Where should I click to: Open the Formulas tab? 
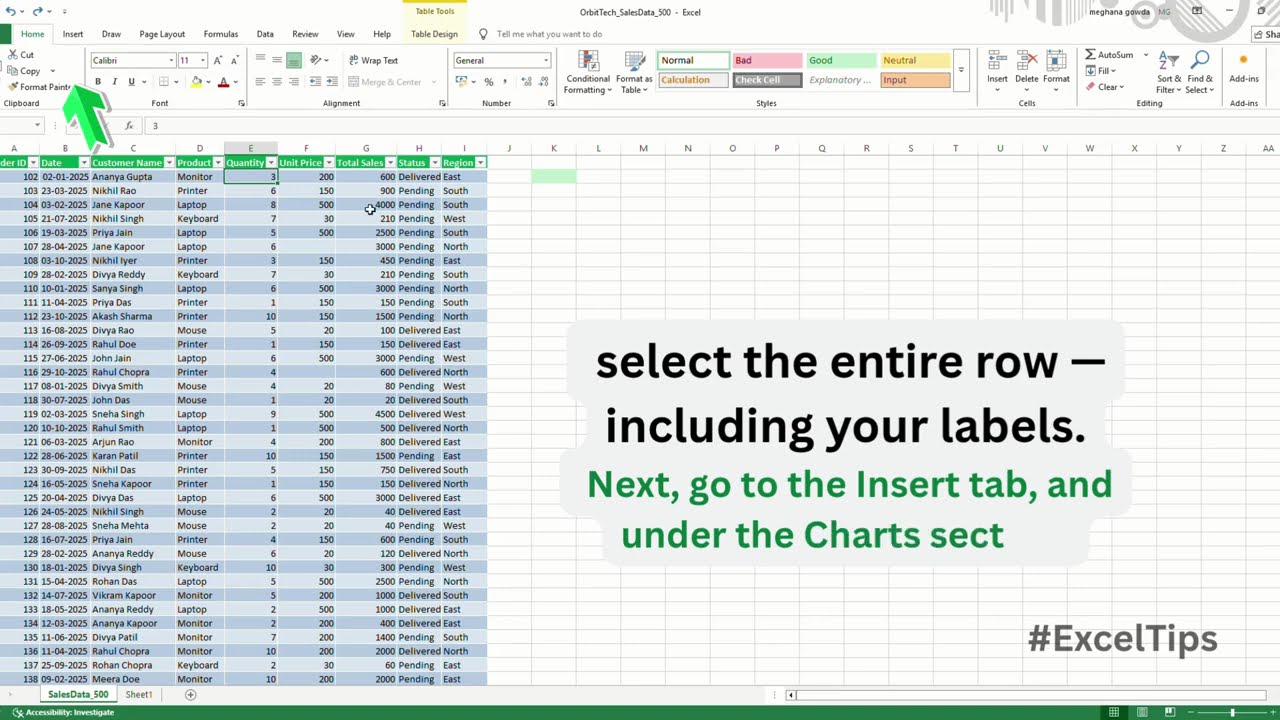[x=221, y=34]
